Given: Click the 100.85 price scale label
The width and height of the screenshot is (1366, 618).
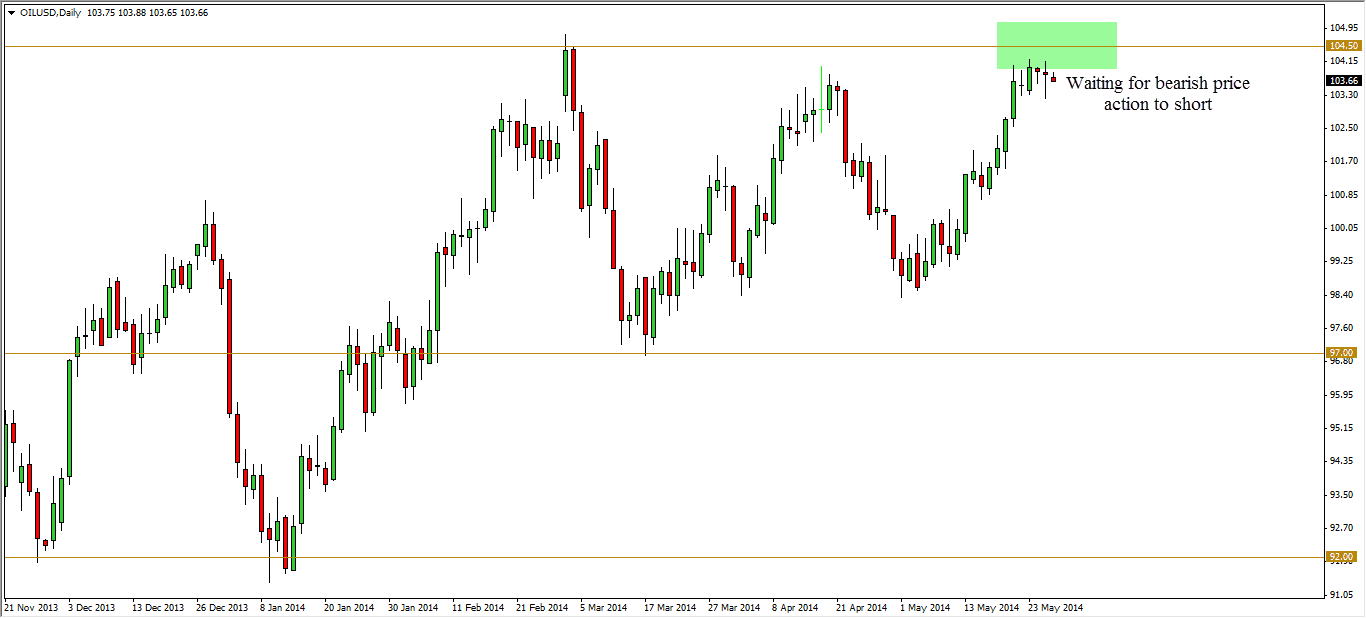Looking at the screenshot, I should pyautogui.click(x=1343, y=194).
